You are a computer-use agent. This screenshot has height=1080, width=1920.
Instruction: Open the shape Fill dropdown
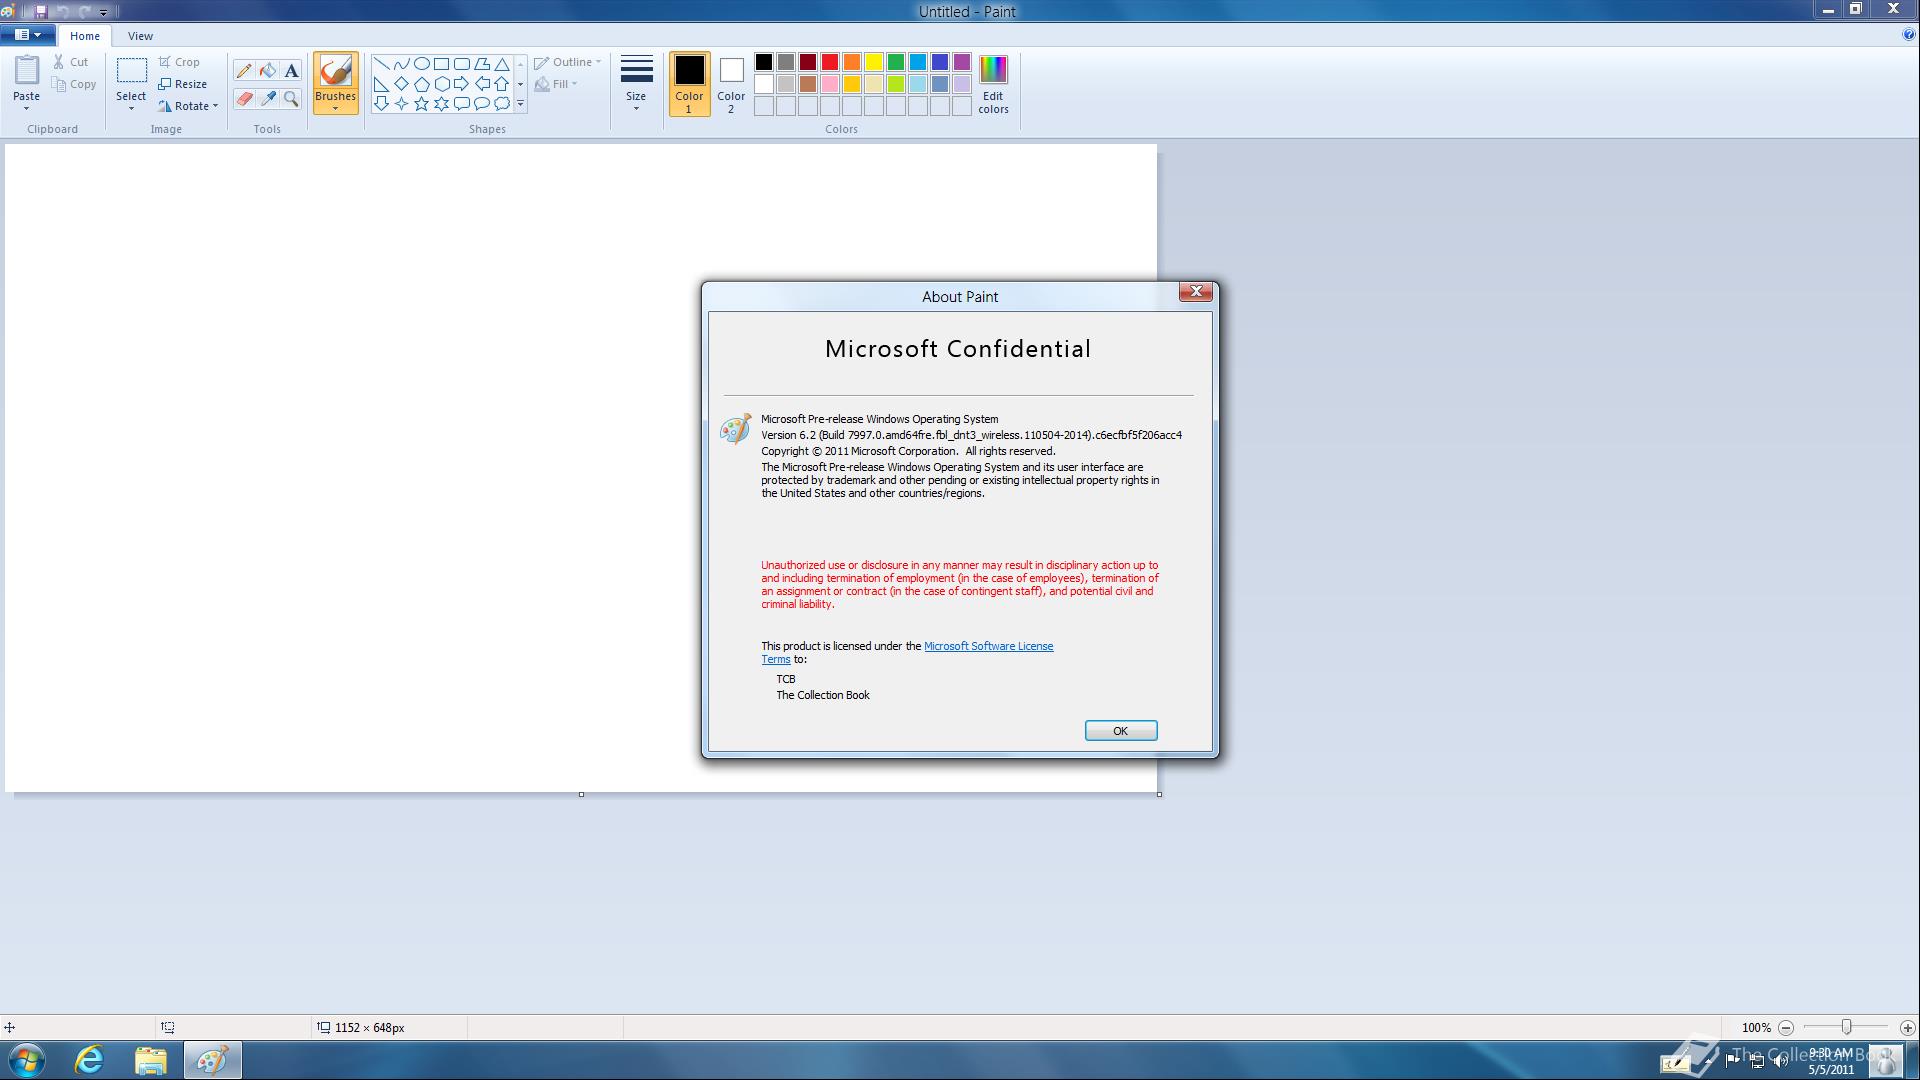556,84
